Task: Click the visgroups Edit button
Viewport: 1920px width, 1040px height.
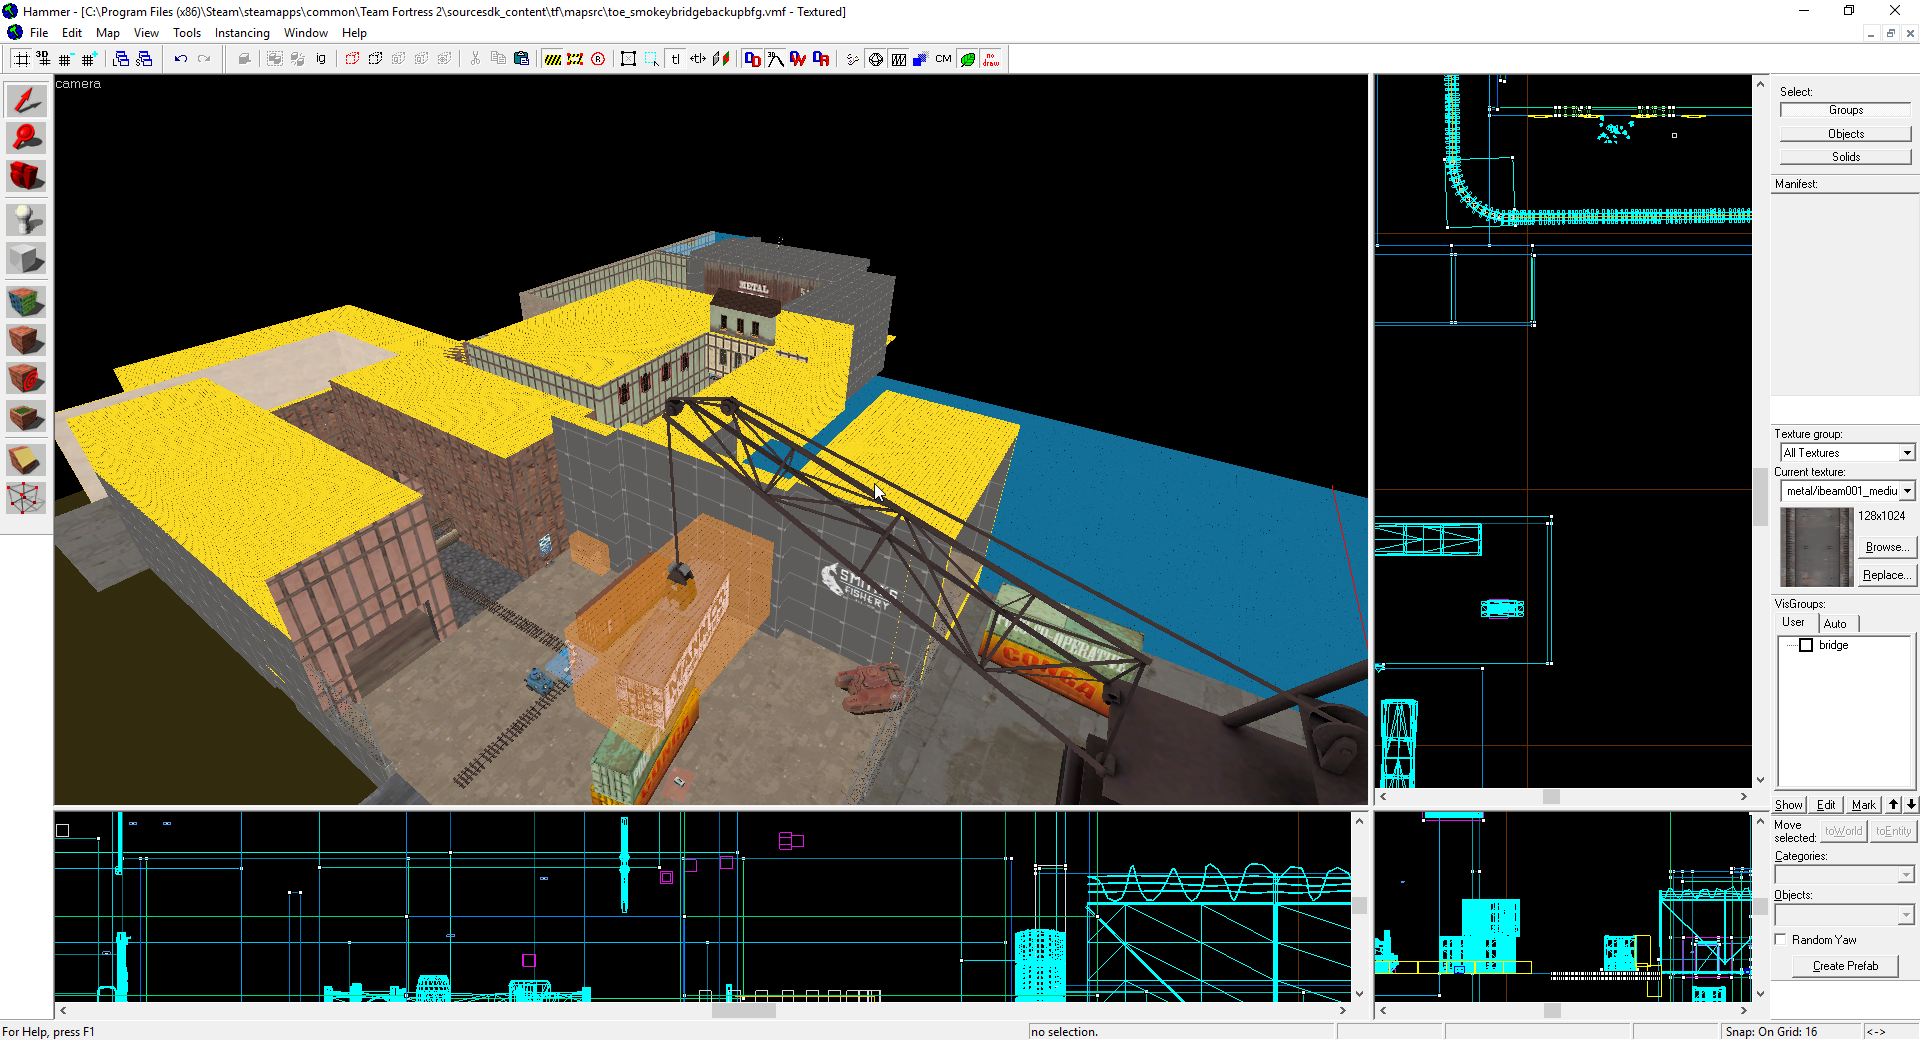Action: (x=1826, y=805)
